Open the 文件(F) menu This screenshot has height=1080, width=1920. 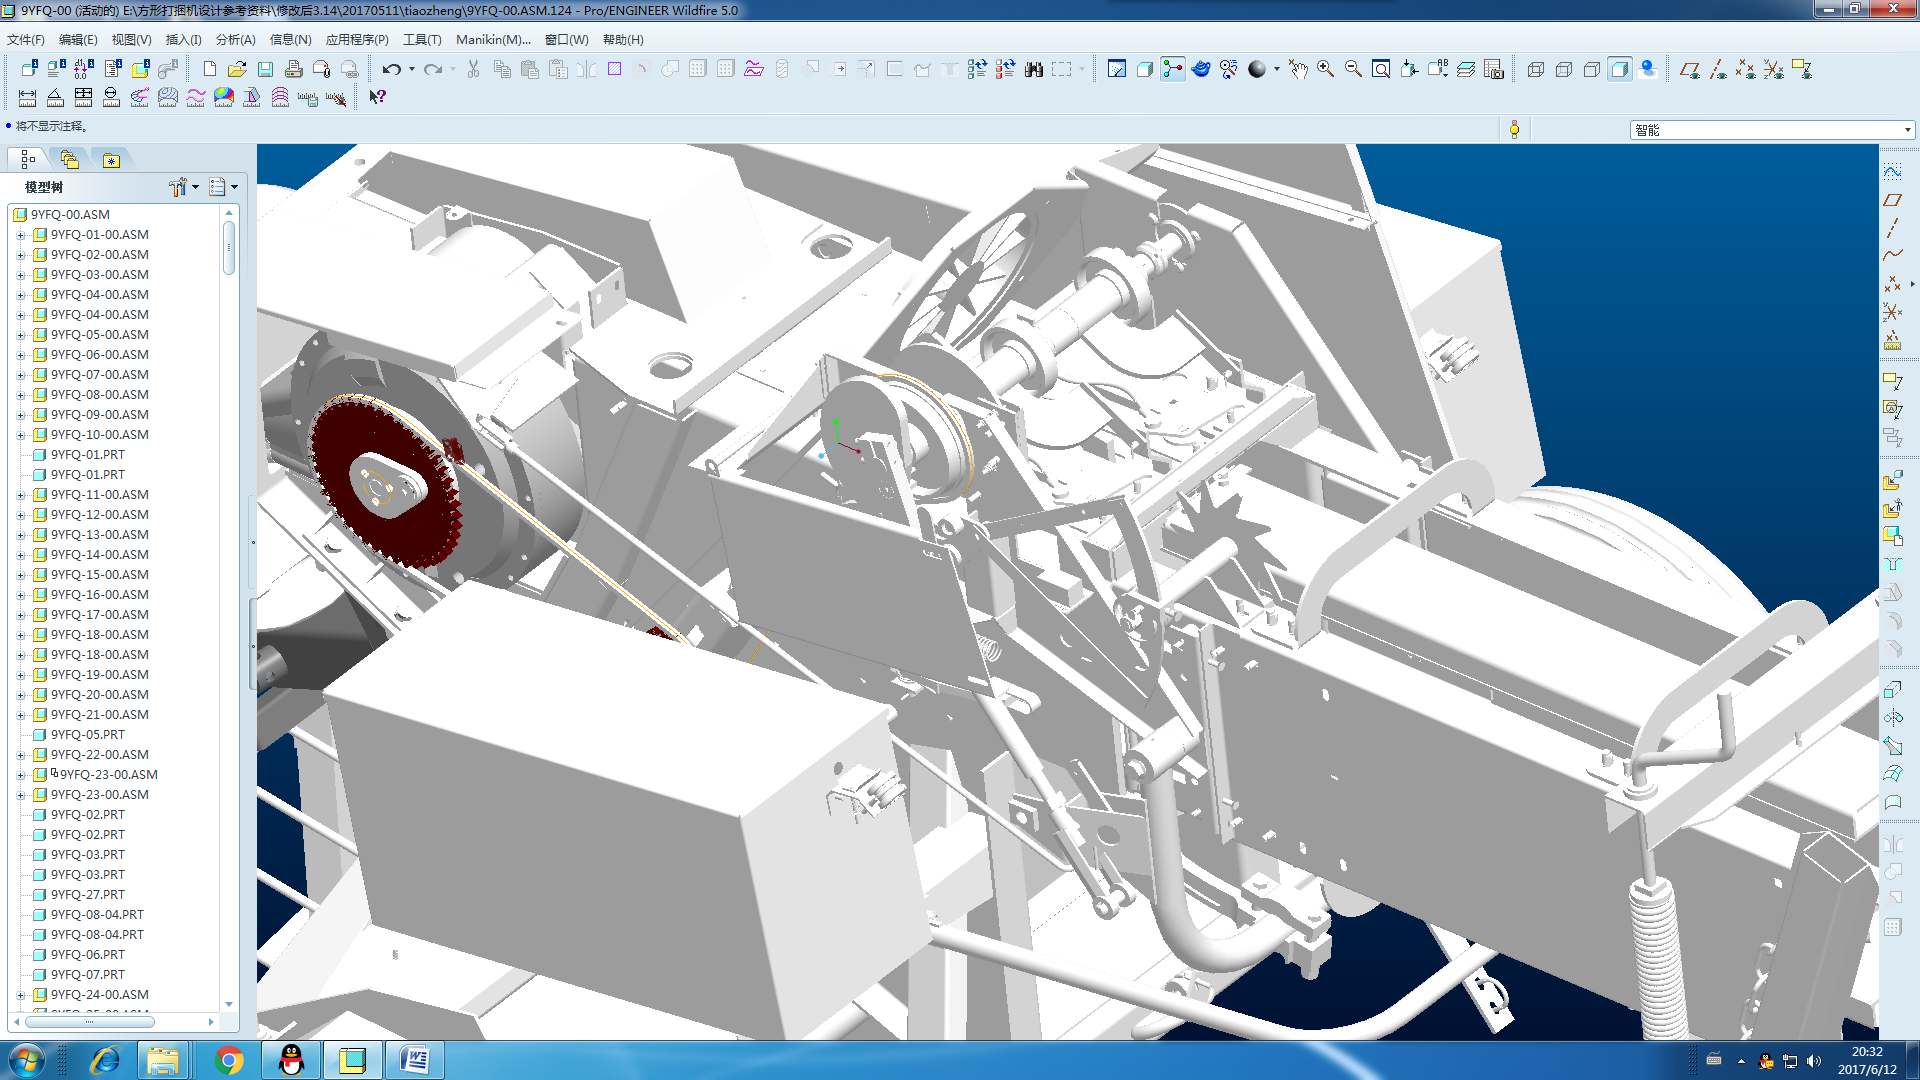pos(26,40)
